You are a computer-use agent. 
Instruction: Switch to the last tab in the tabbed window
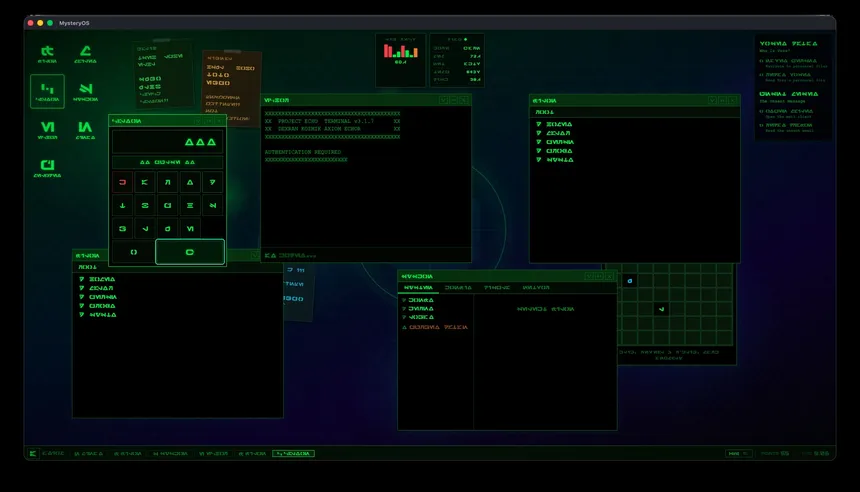click(x=535, y=287)
